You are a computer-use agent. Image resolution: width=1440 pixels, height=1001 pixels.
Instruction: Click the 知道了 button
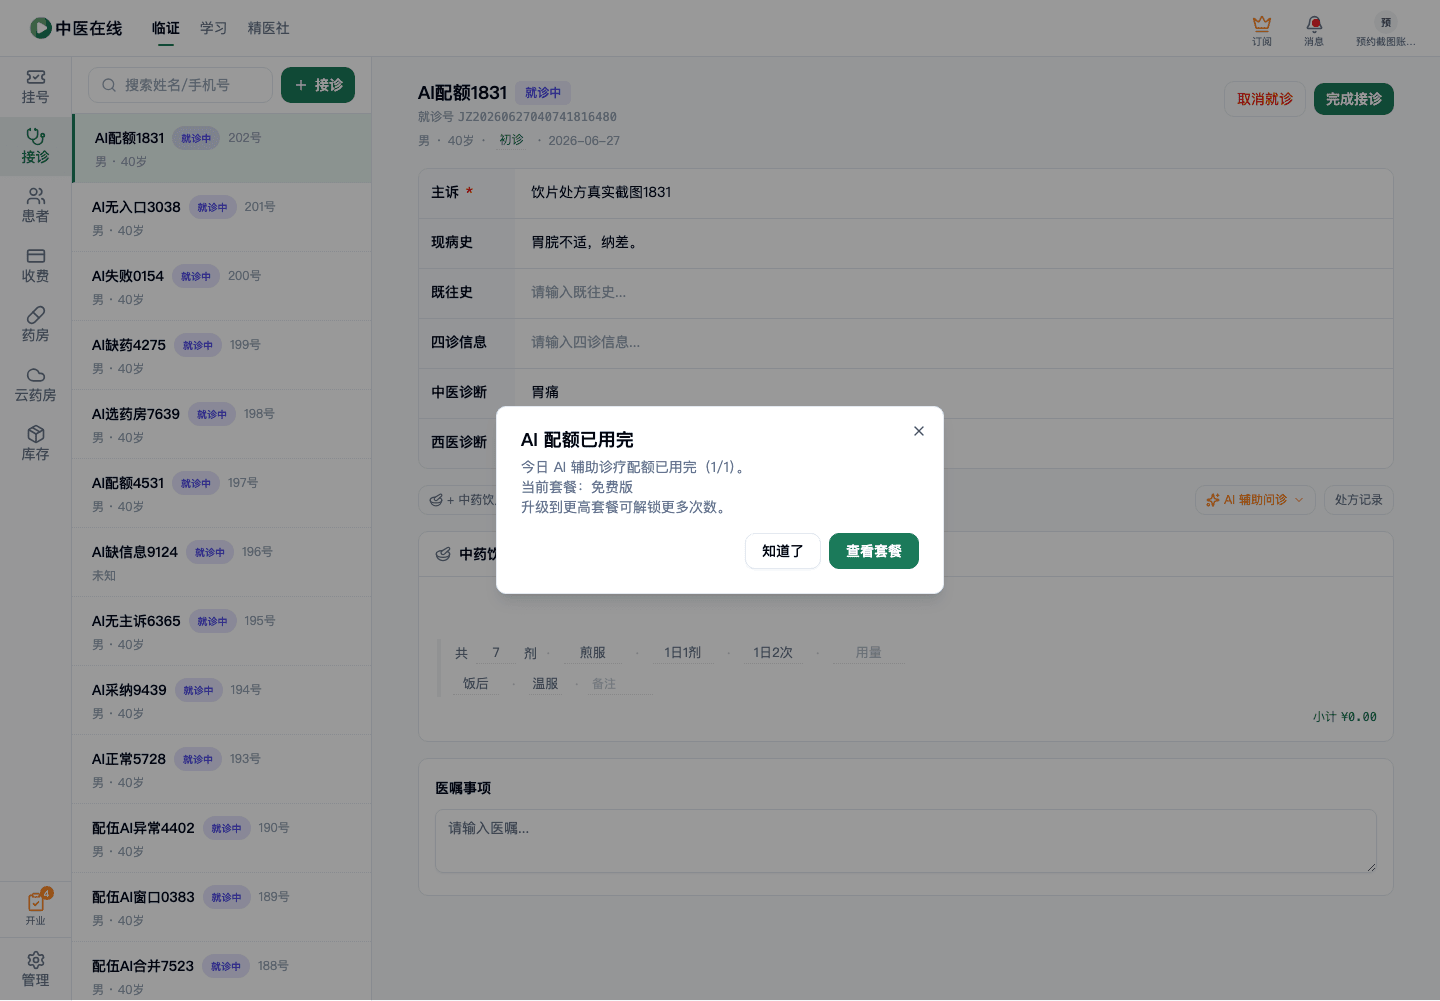click(x=782, y=551)
